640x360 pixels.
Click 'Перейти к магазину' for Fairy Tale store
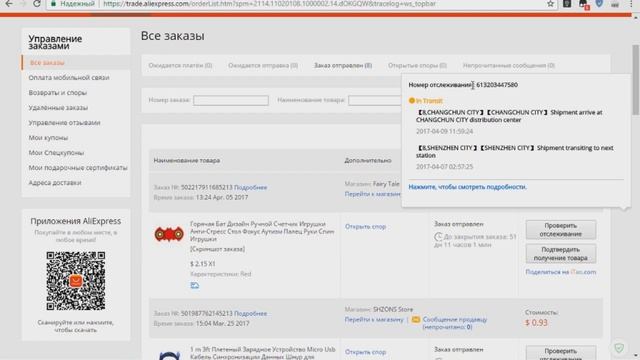coord(373,194)
